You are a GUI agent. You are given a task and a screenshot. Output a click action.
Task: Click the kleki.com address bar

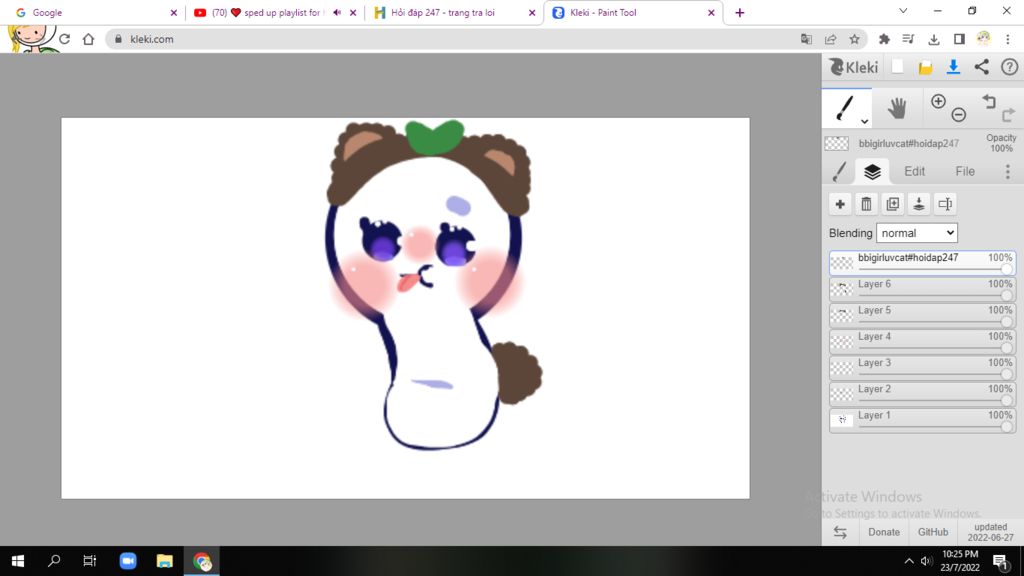pyautogui.click(x=457, y=39)
